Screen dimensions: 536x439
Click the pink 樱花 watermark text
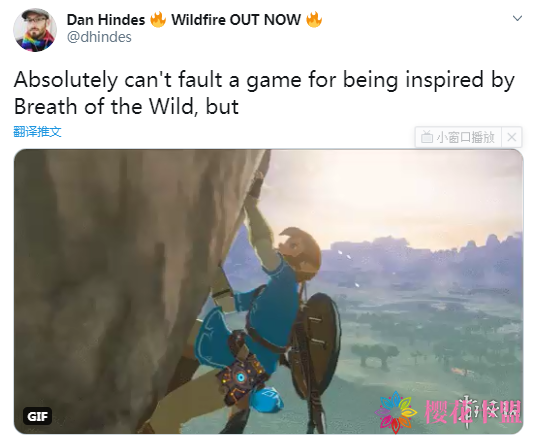point(444,412)
